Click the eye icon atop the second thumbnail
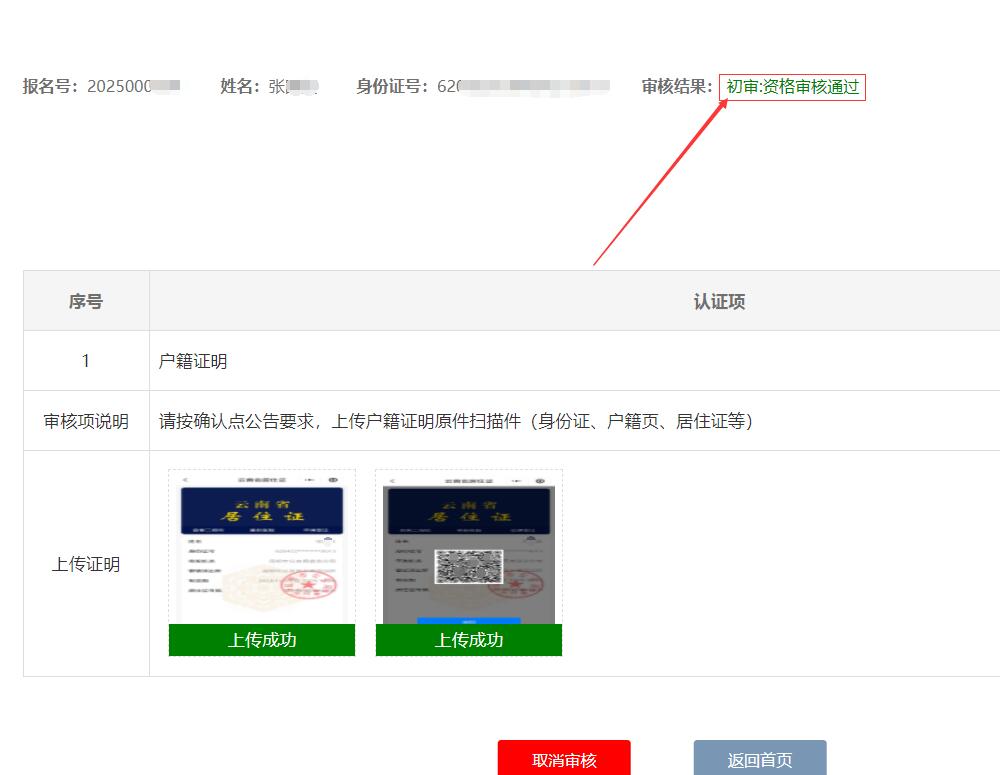 [x=540, y=480]
